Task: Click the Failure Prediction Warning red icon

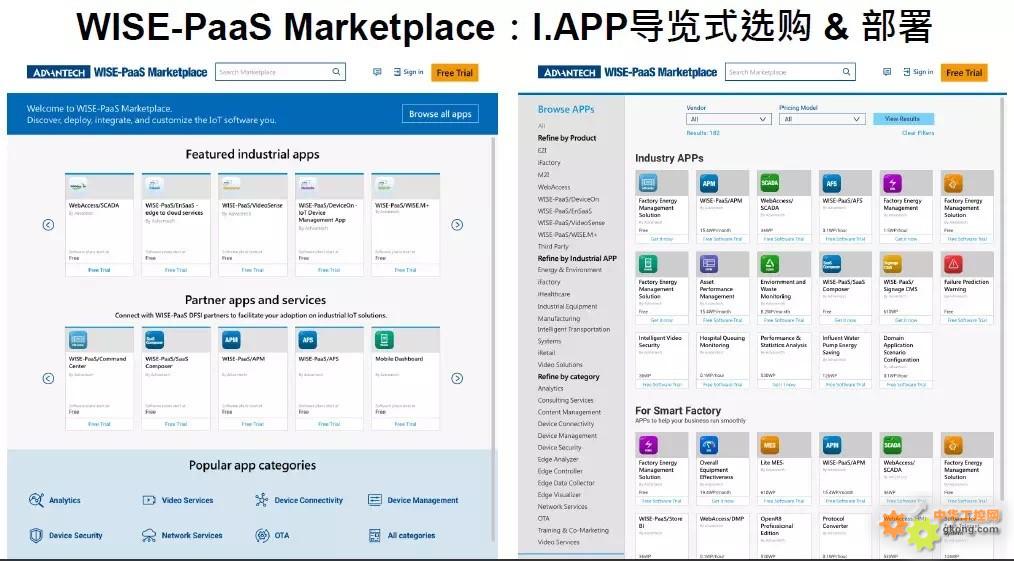Action: coord(953,264)
